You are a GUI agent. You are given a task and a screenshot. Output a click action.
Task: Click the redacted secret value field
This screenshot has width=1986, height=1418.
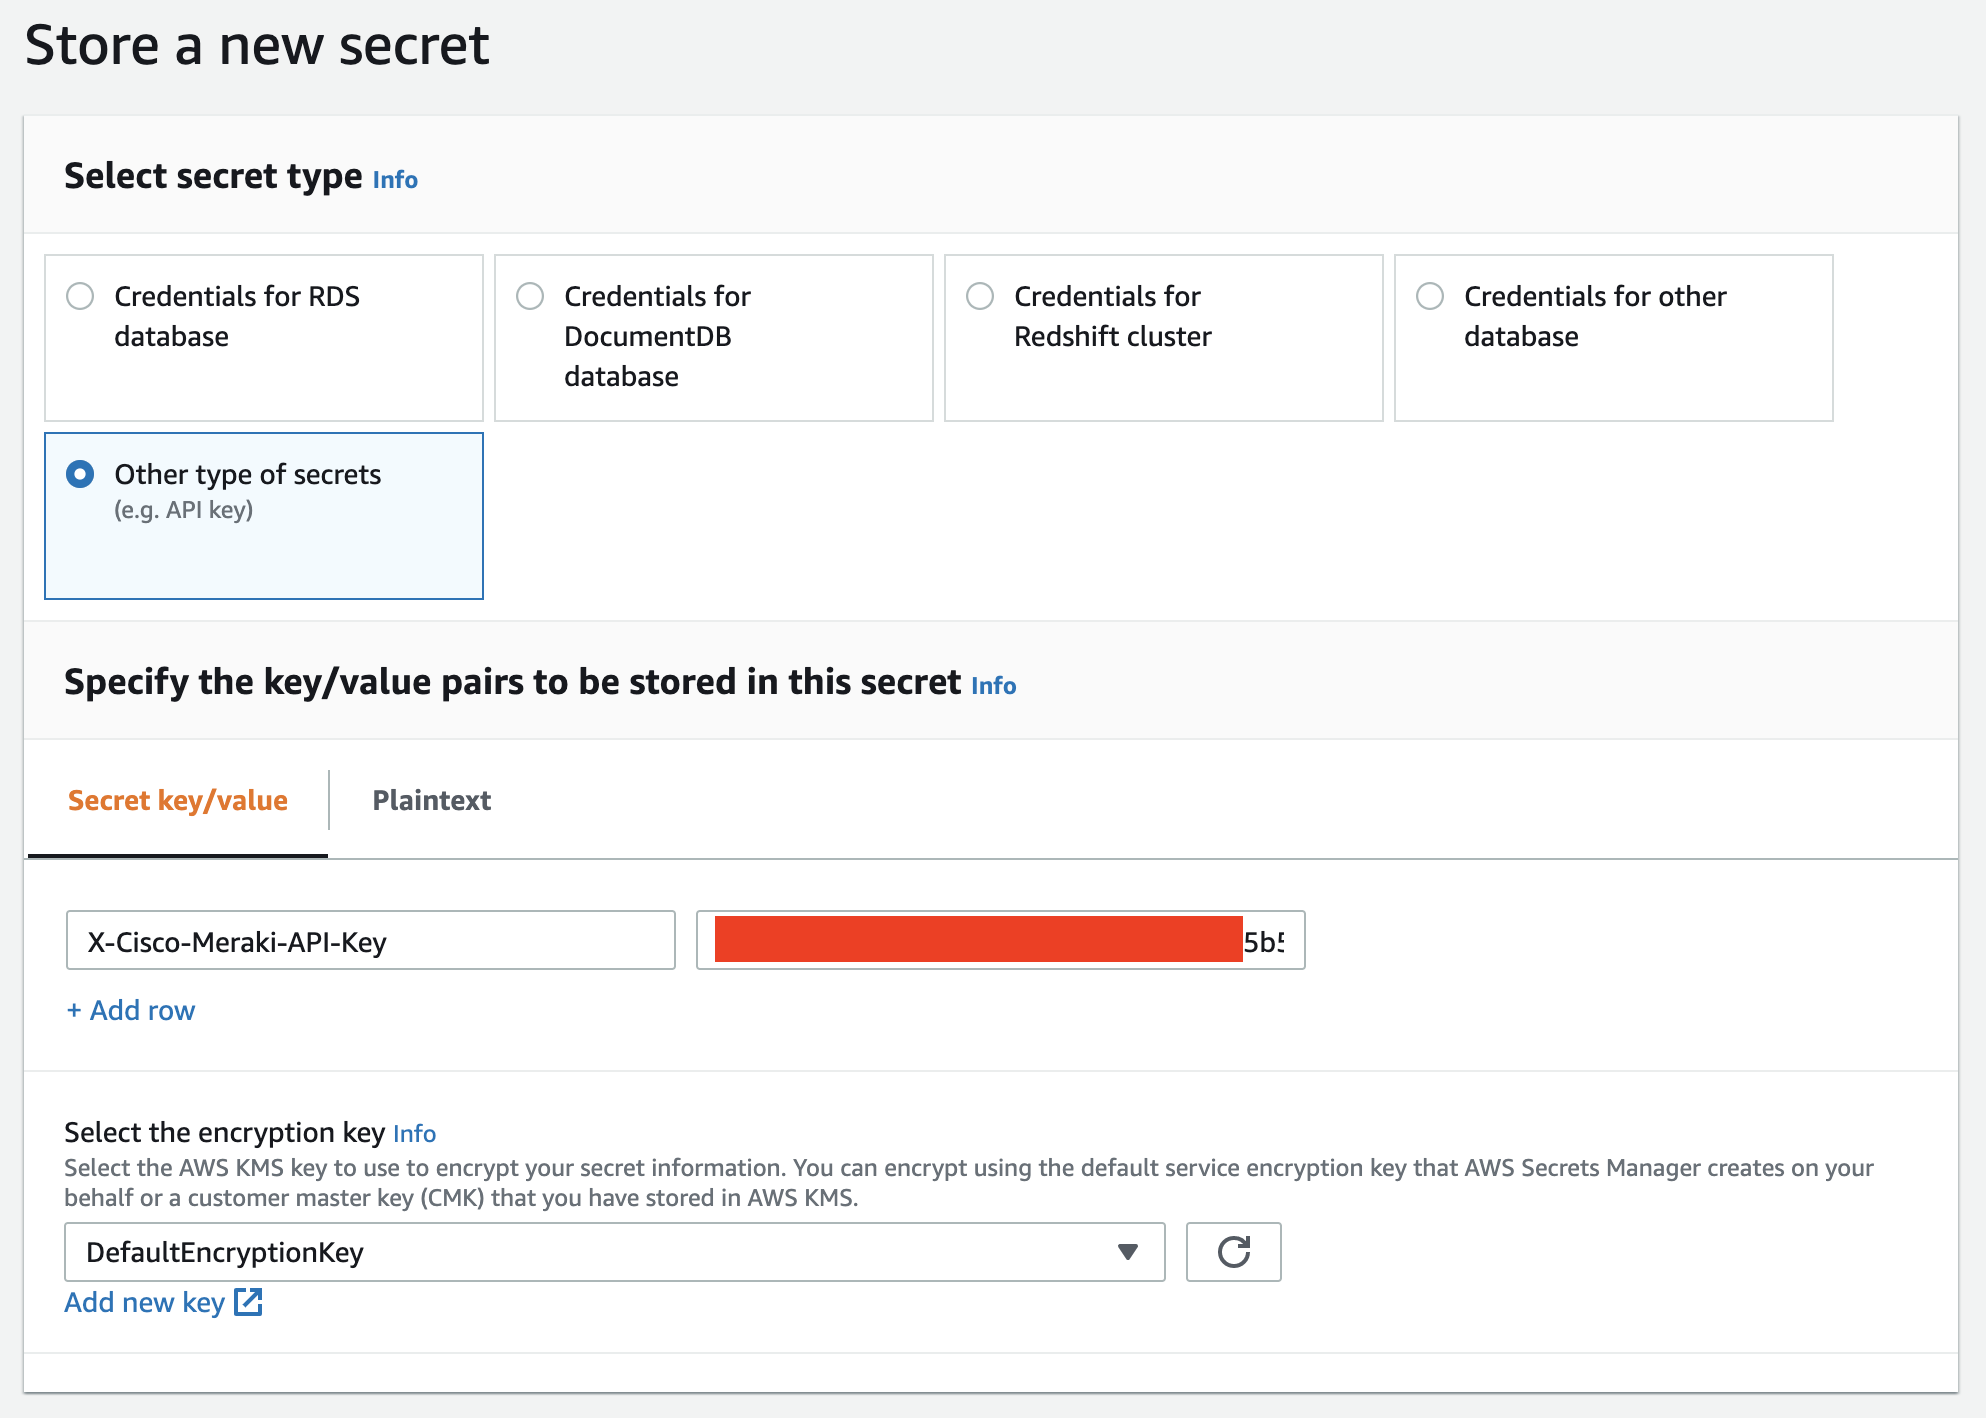click(x=1000, y=941)
